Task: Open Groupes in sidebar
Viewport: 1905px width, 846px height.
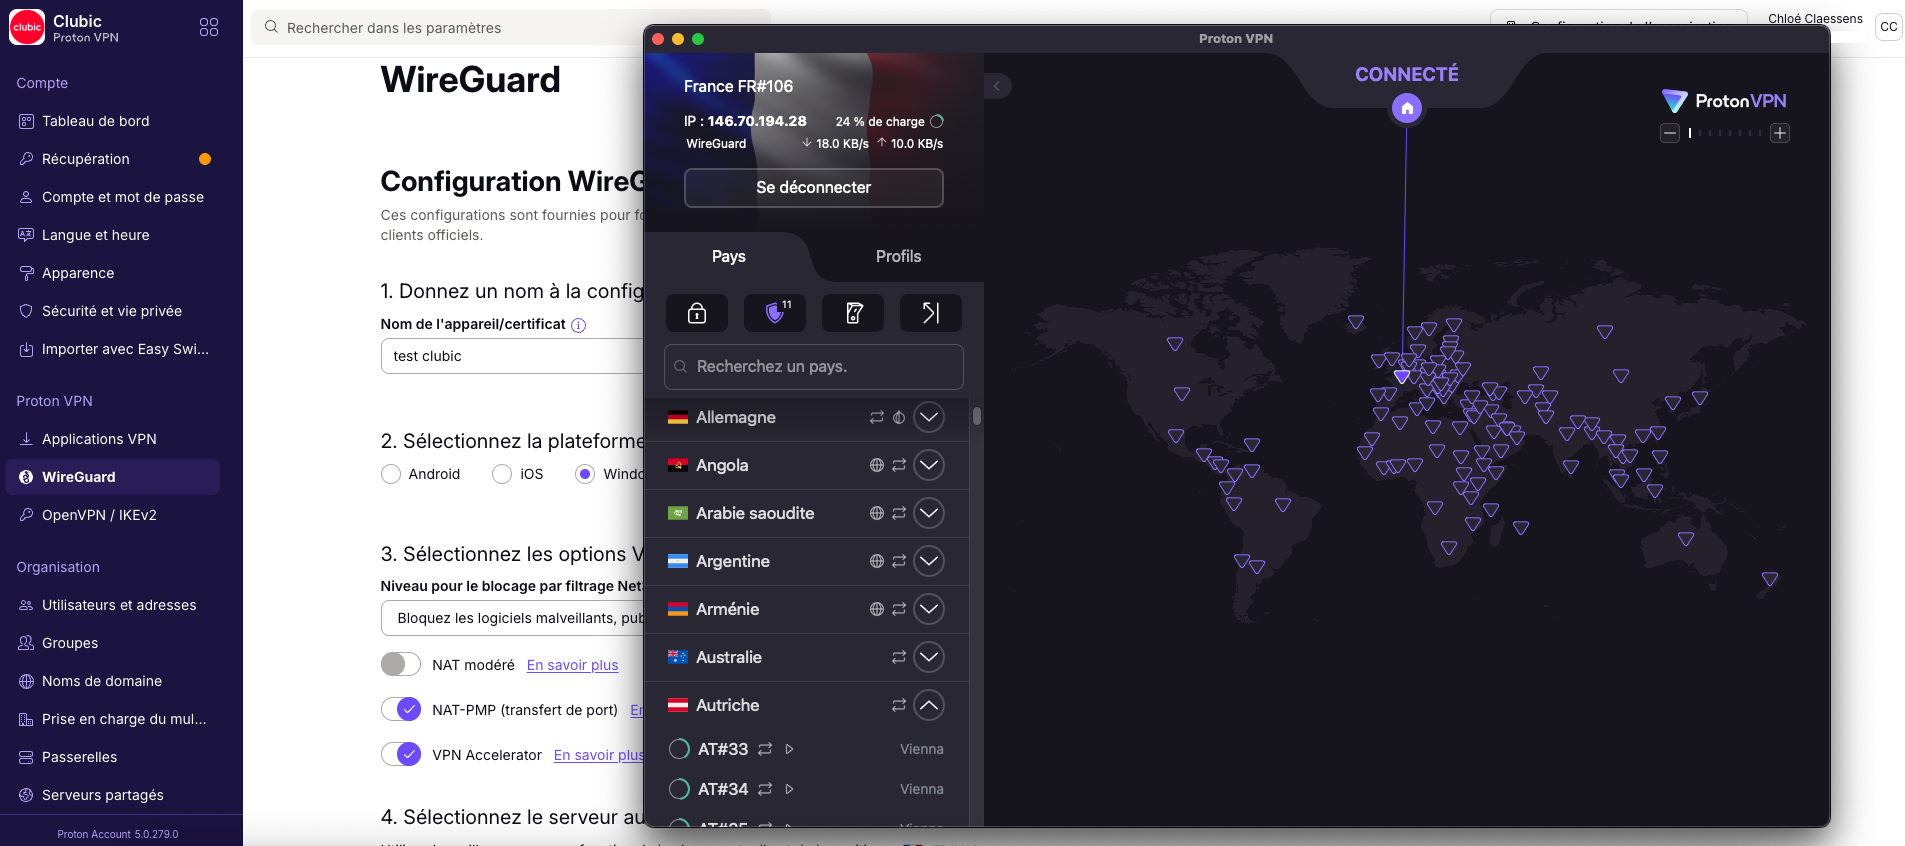Action: point(112,643)
